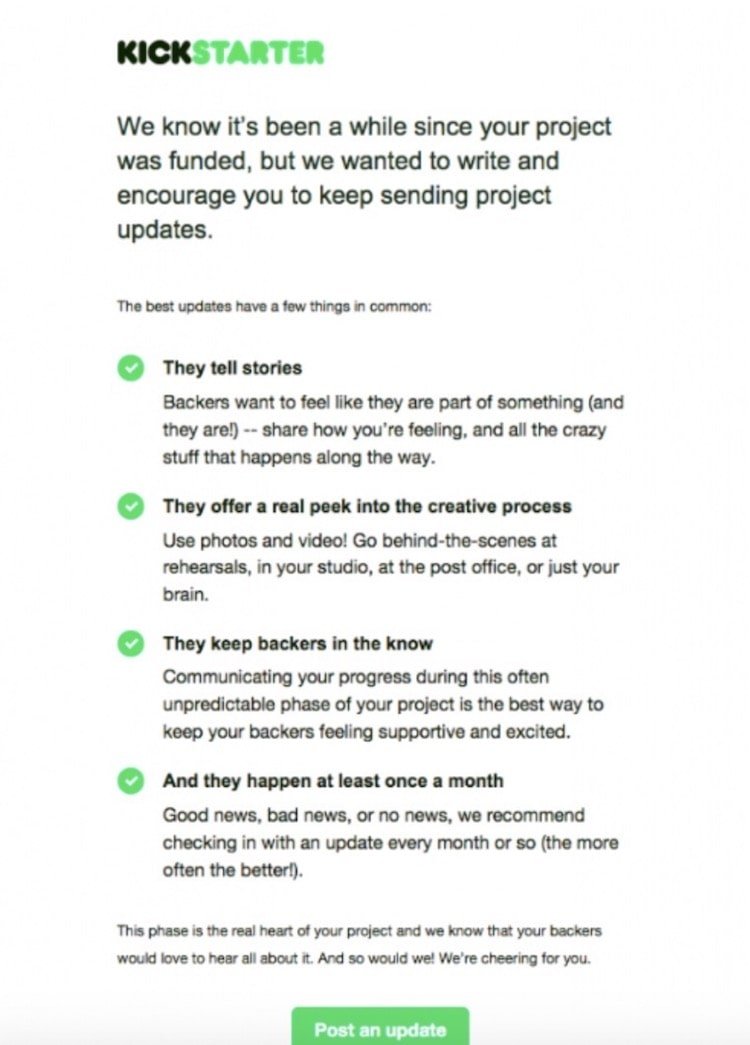Viewport: 750px width, 1045px height.
Task: Click the dark KICK part of the logo
Action: pos(153,53)
